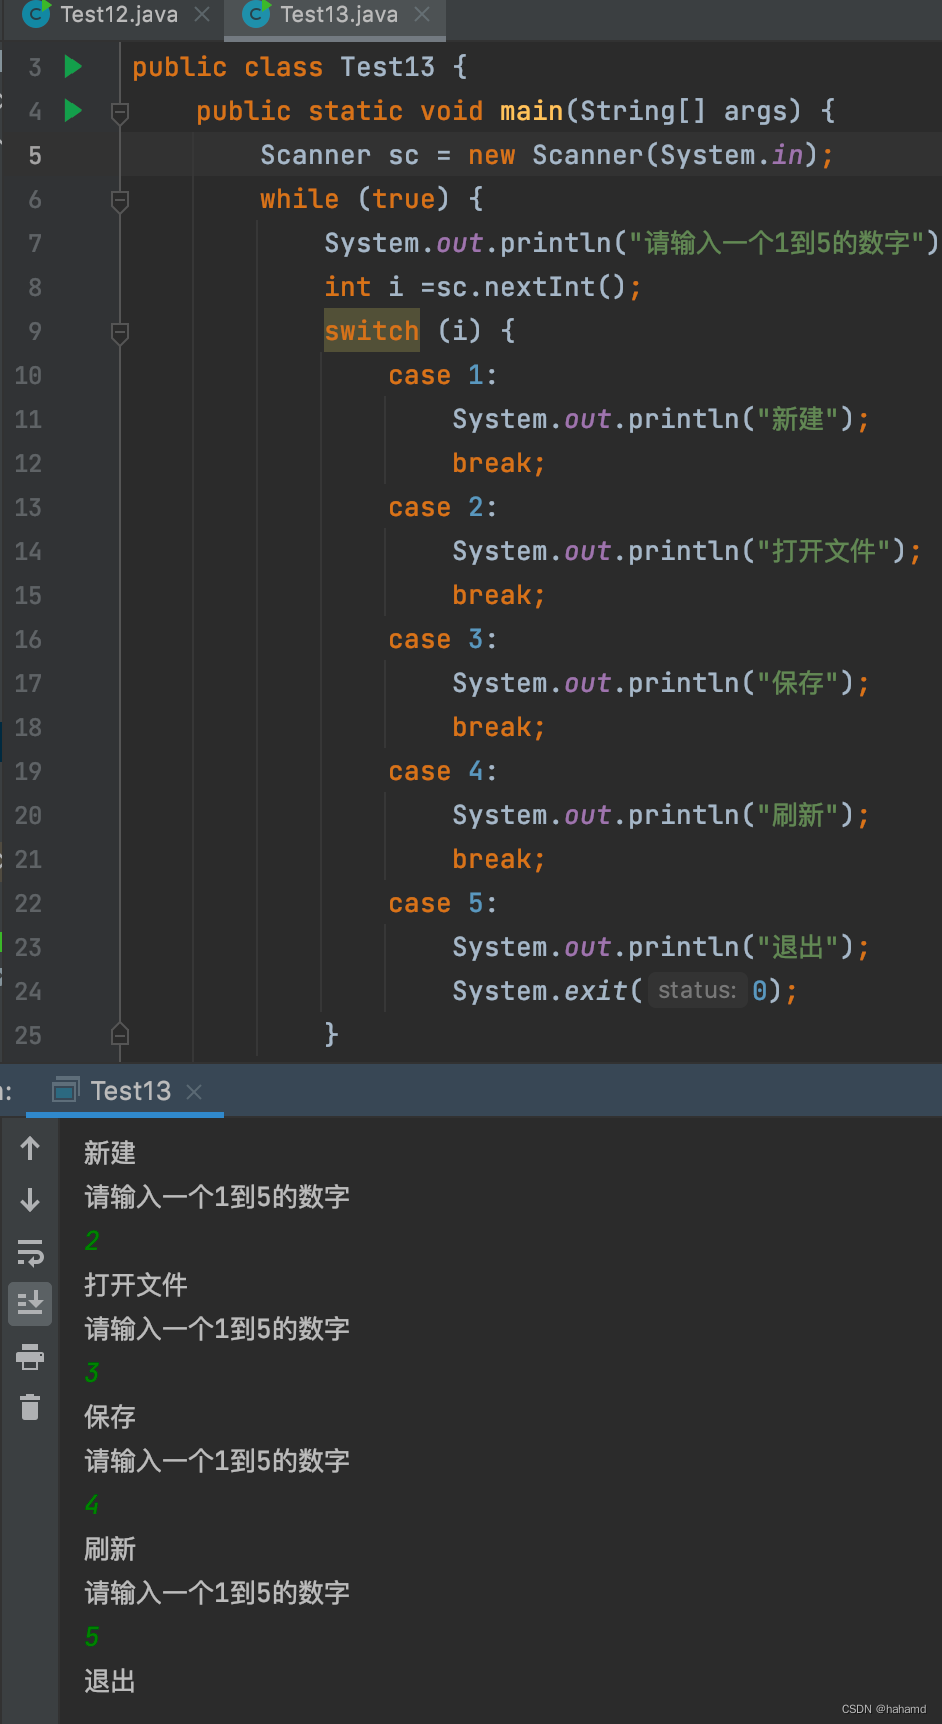Click the class icon on the Test13.java tab
The height and width of the screenshot is (1724, 942).
click(x=257, y=14)
